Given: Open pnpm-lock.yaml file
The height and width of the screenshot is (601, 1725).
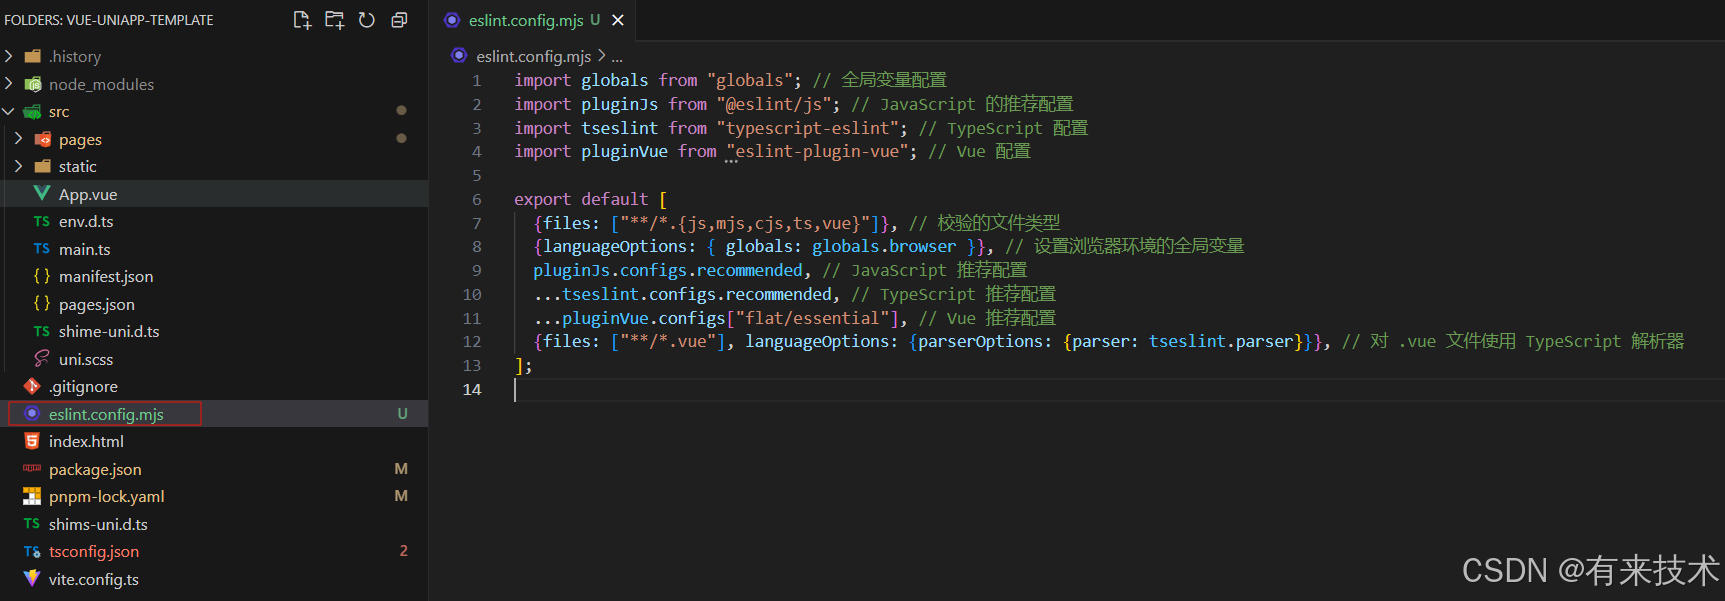Looking at the screenshot, I should coord(107,496).
